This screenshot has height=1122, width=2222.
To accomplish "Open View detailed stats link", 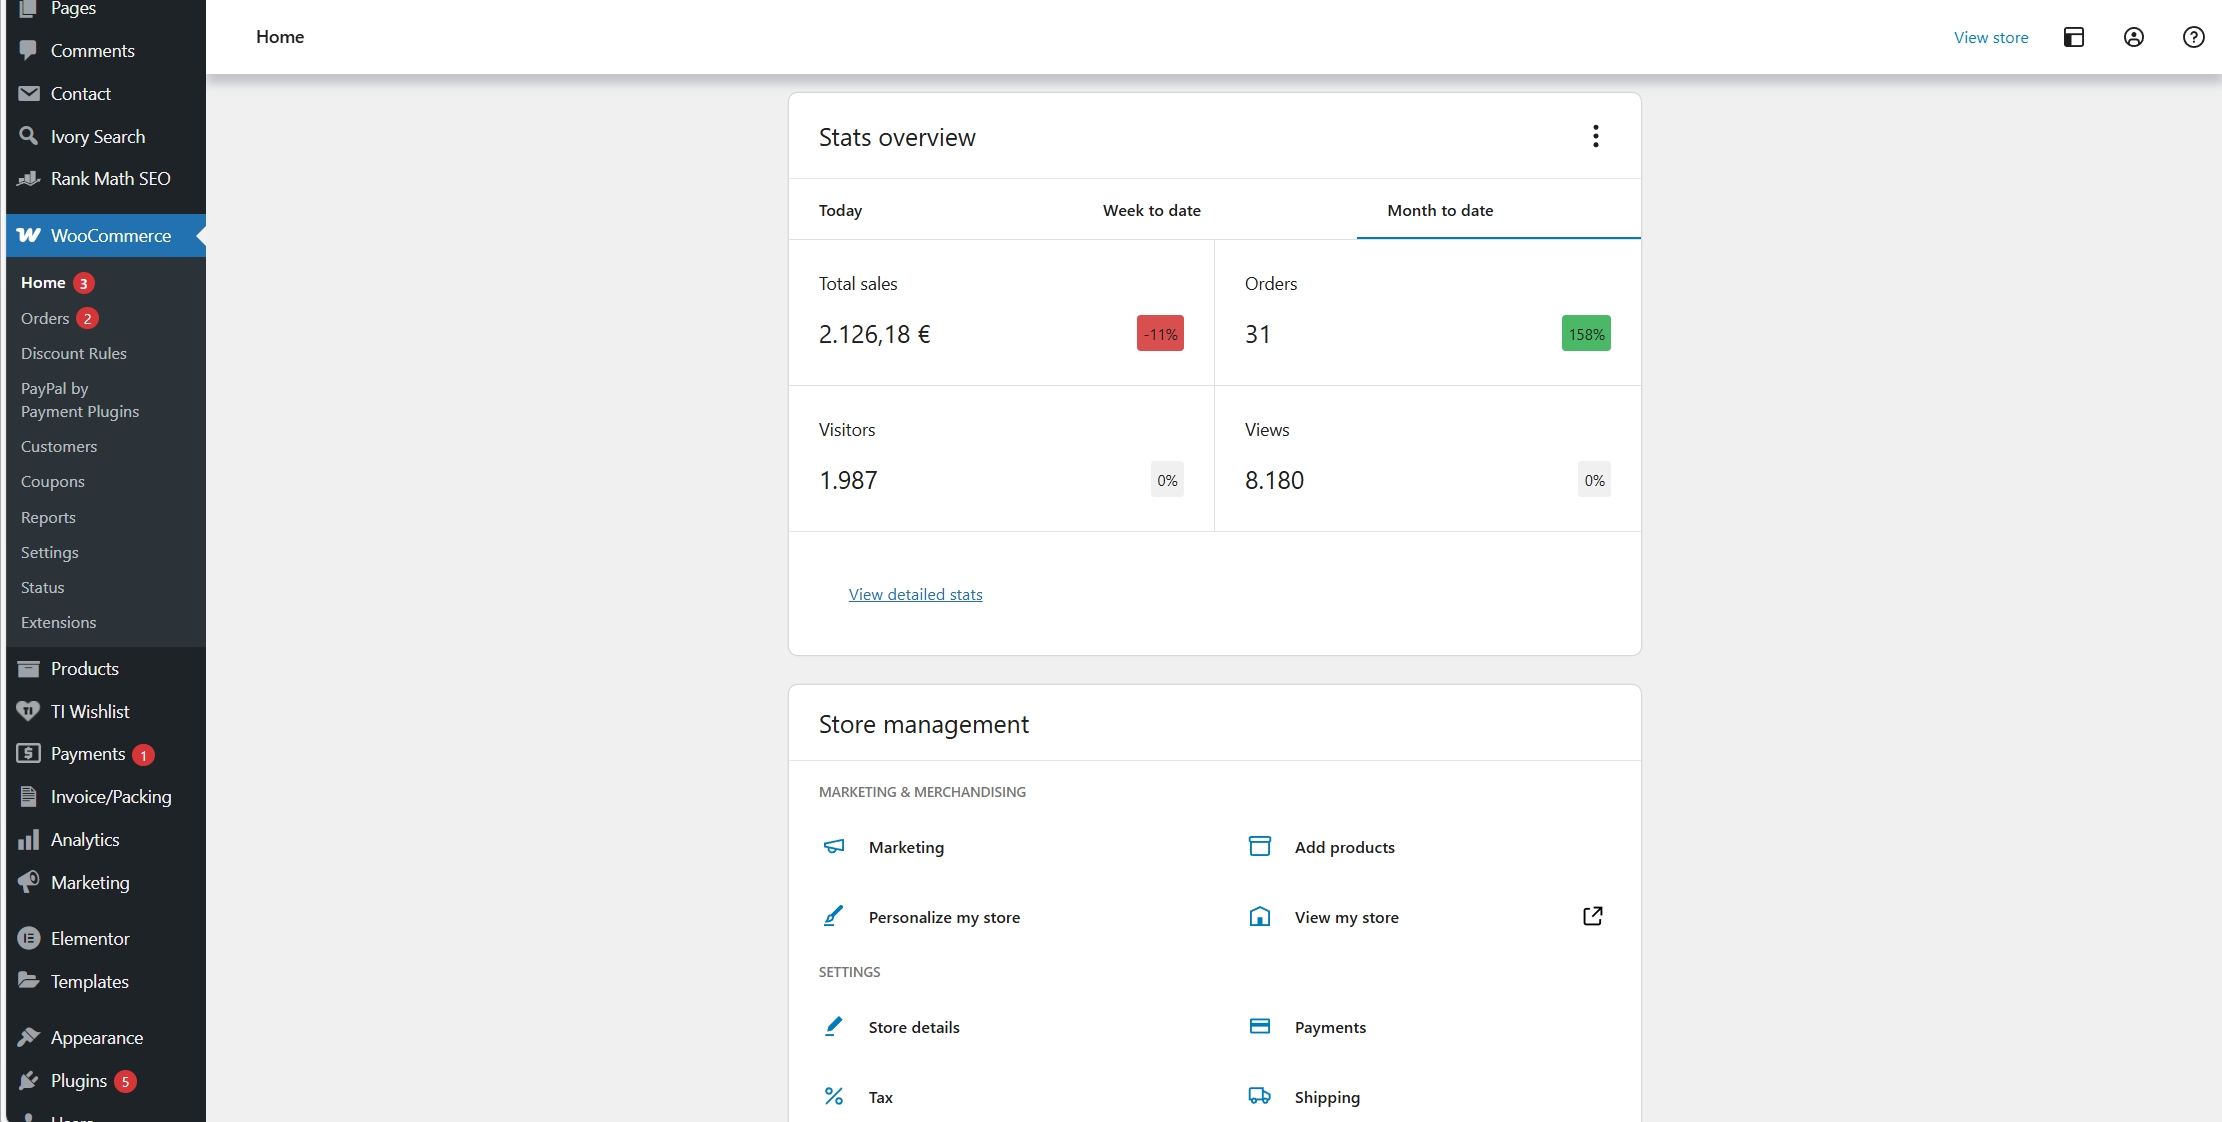I will click(x=915, y=594).
